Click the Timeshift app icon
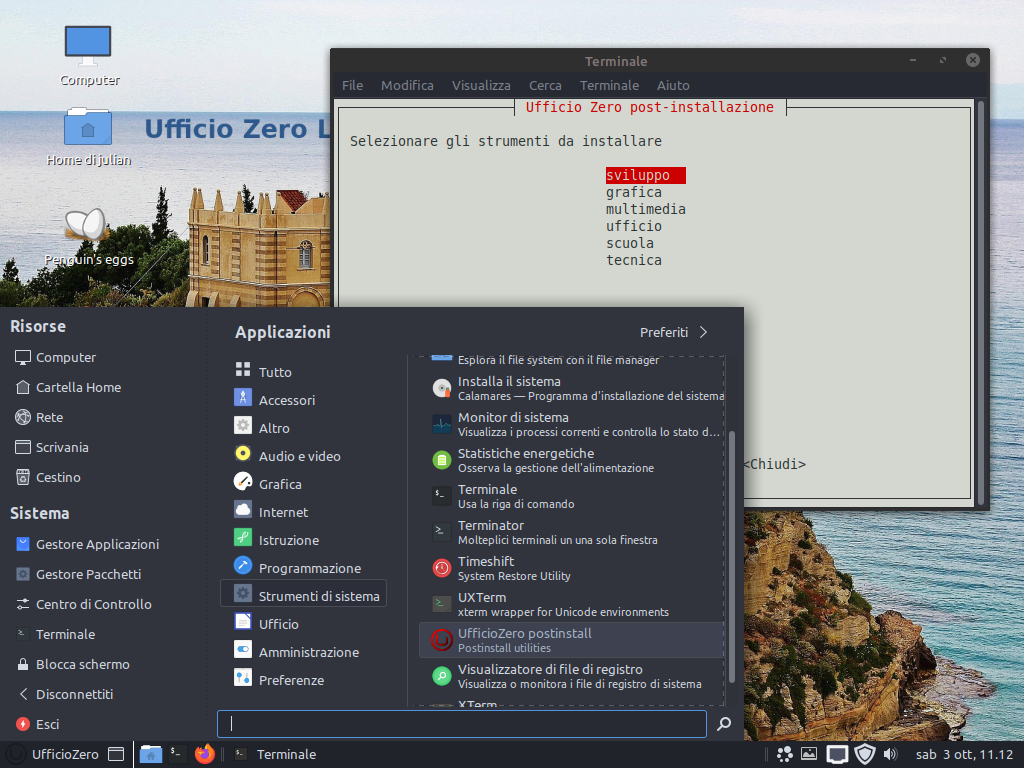1024x768 pixels. tap(441, 568)
